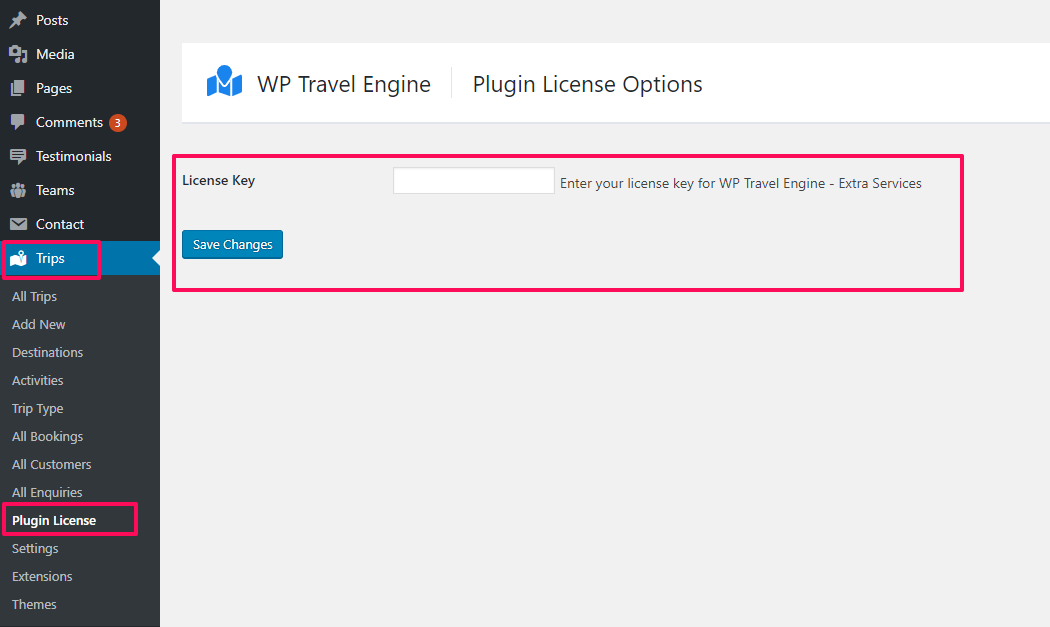Image resolution: width=1050 pixels, height=627 pixels.
Task: Open the Media library icon
Action: 18,54
